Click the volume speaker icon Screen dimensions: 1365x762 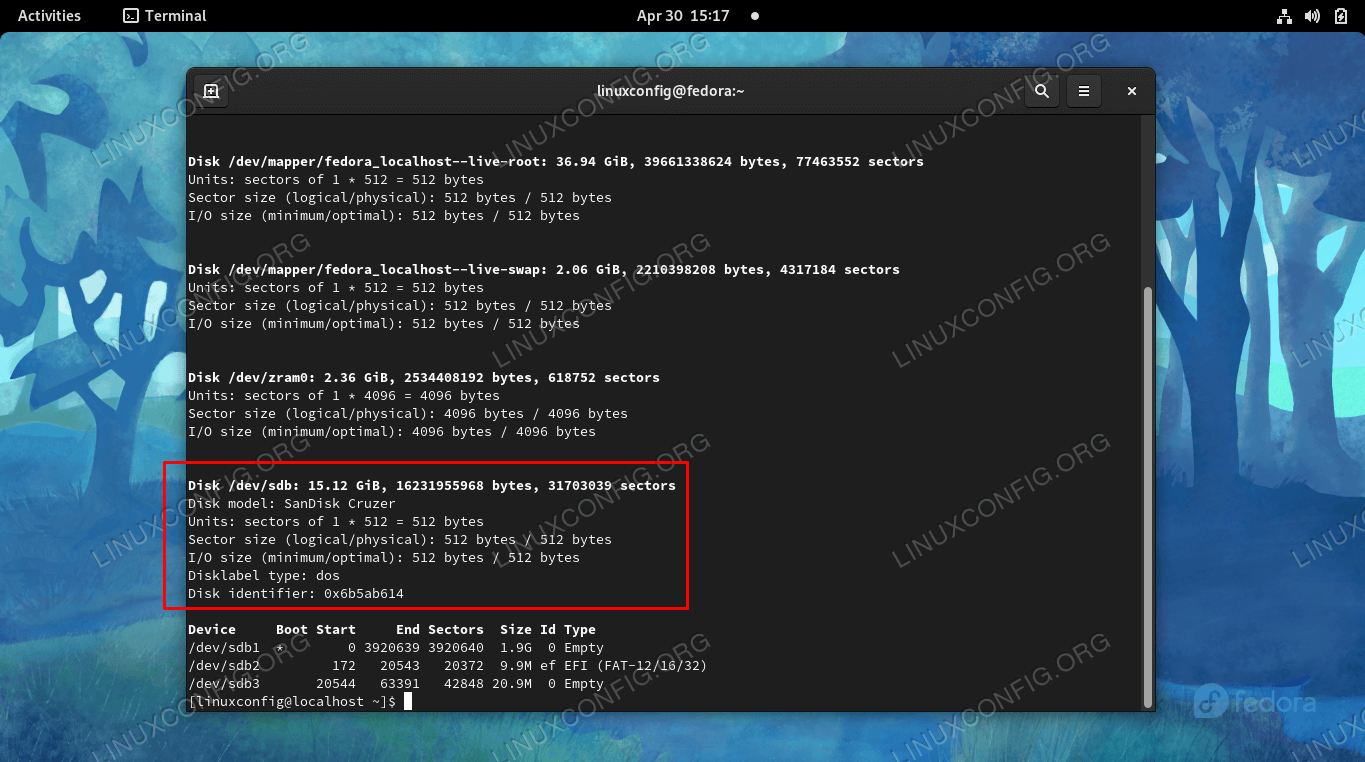tap(1313, 16)
